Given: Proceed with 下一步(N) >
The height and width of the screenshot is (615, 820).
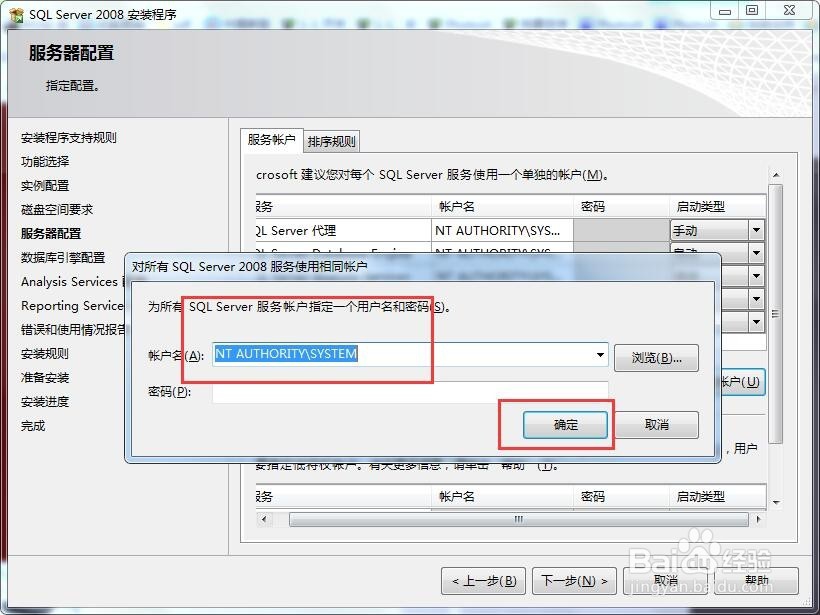Looking at the screenshot, I should tap(574, 581).
